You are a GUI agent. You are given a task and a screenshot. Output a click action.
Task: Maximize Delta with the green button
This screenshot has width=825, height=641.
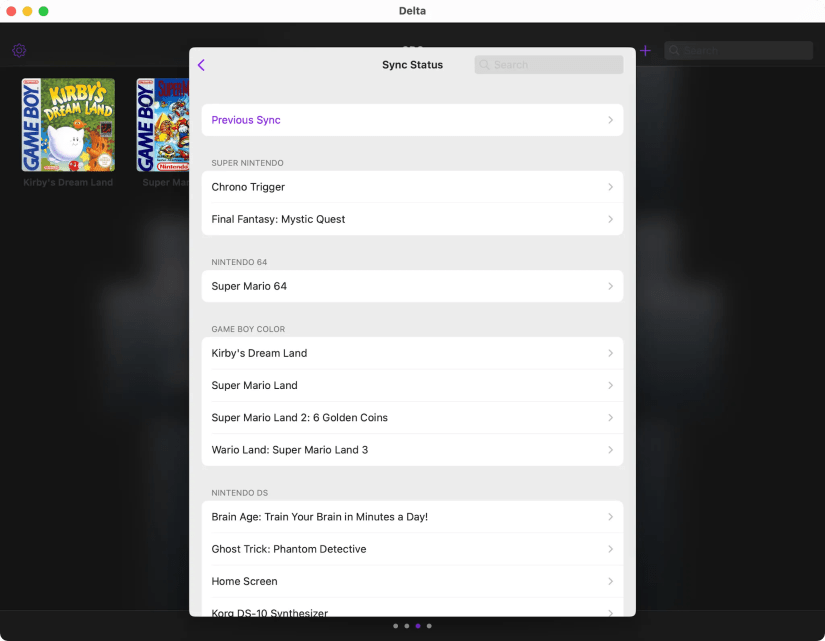(x=44, y=11)
